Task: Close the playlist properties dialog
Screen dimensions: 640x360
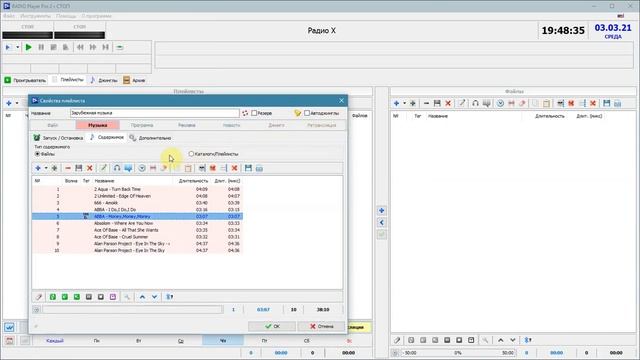Action: (x=341, y=100)
